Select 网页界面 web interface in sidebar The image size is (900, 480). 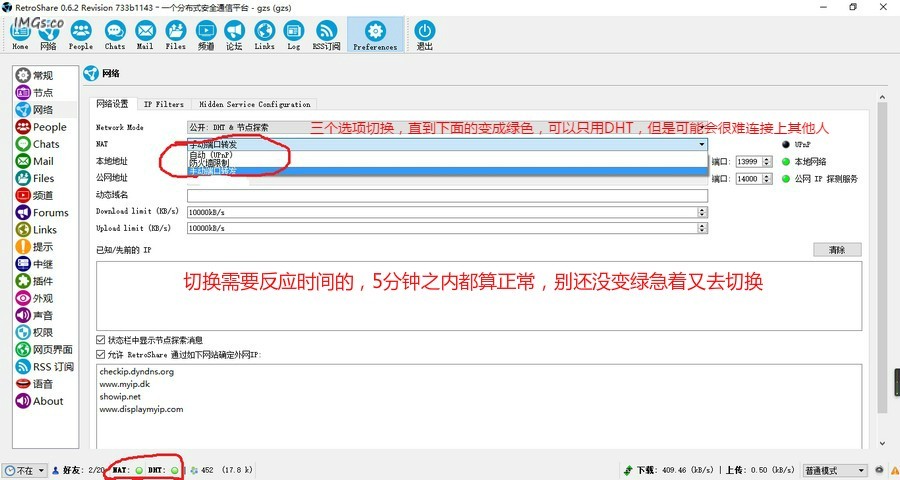tap(44, 349)
